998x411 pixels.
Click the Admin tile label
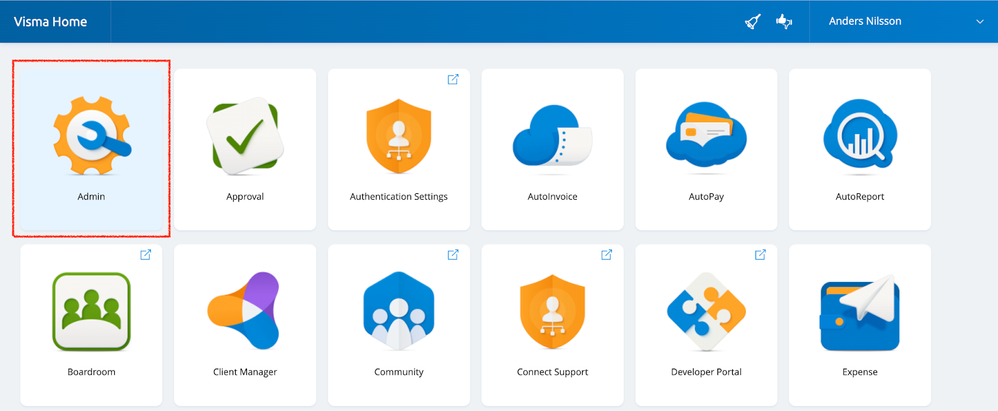click(x=91, y=197)
